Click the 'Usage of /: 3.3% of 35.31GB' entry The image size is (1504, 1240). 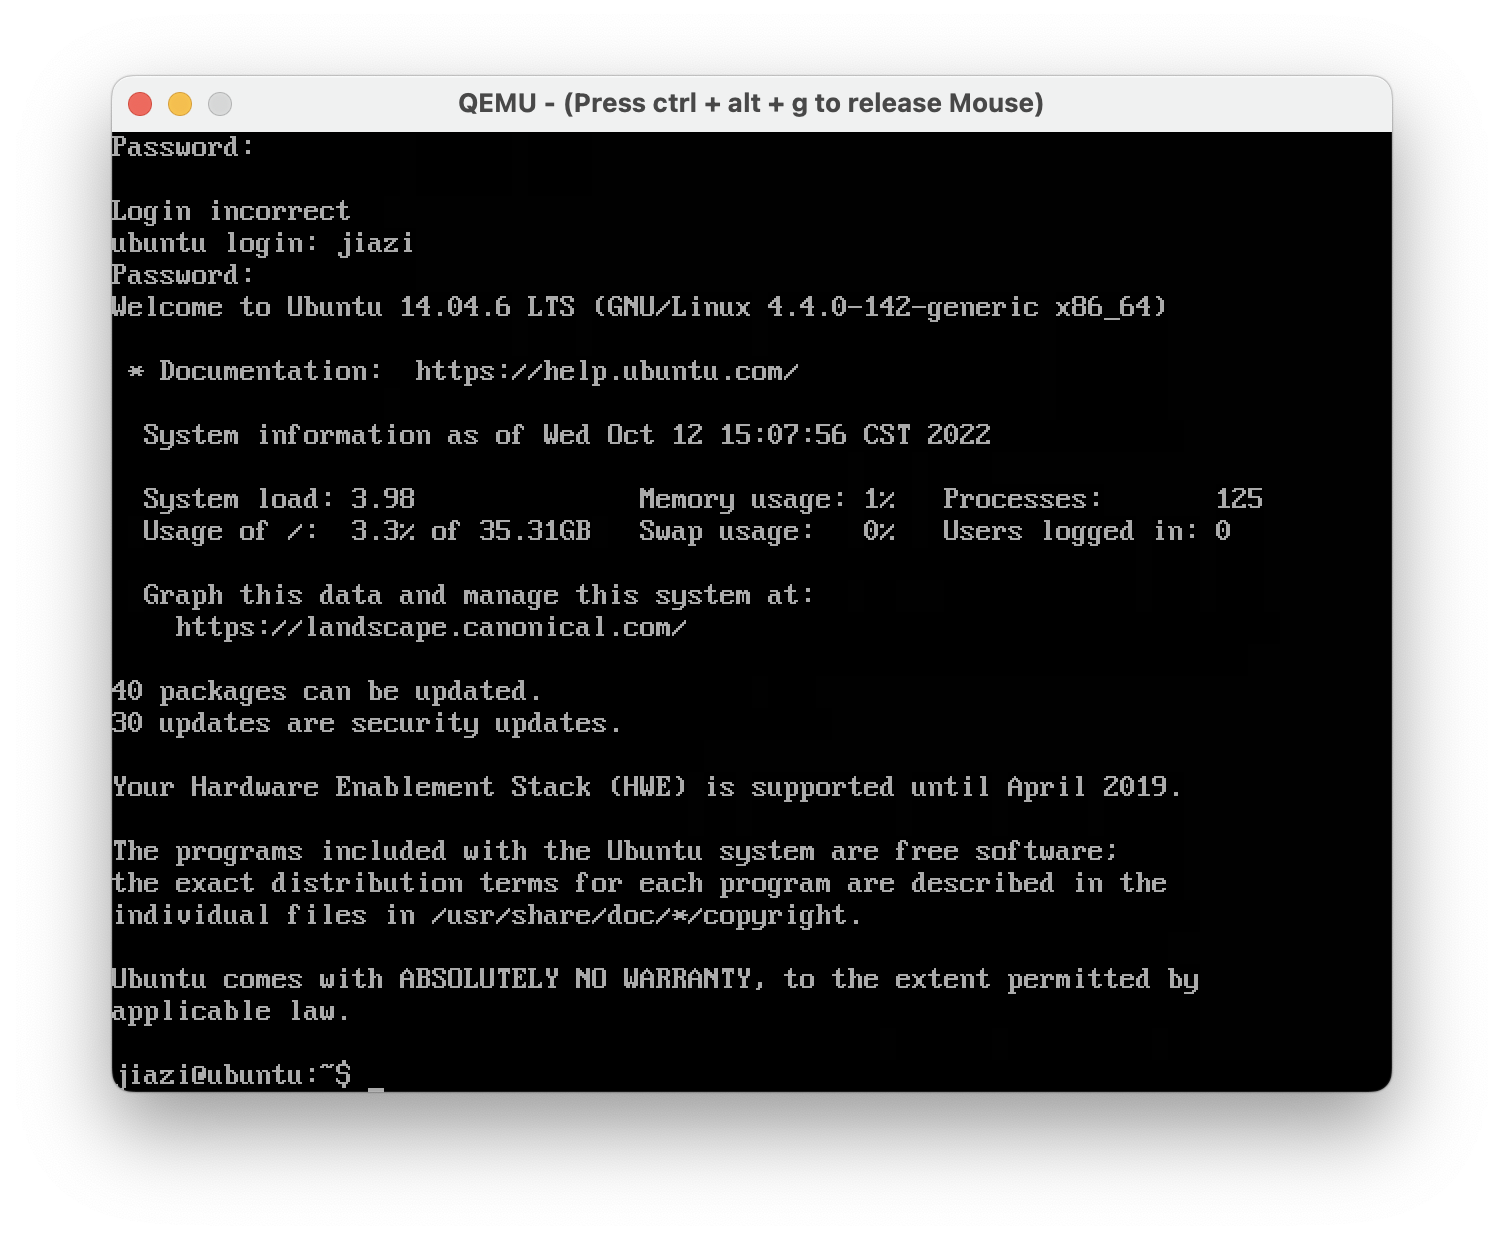[367, 531]
